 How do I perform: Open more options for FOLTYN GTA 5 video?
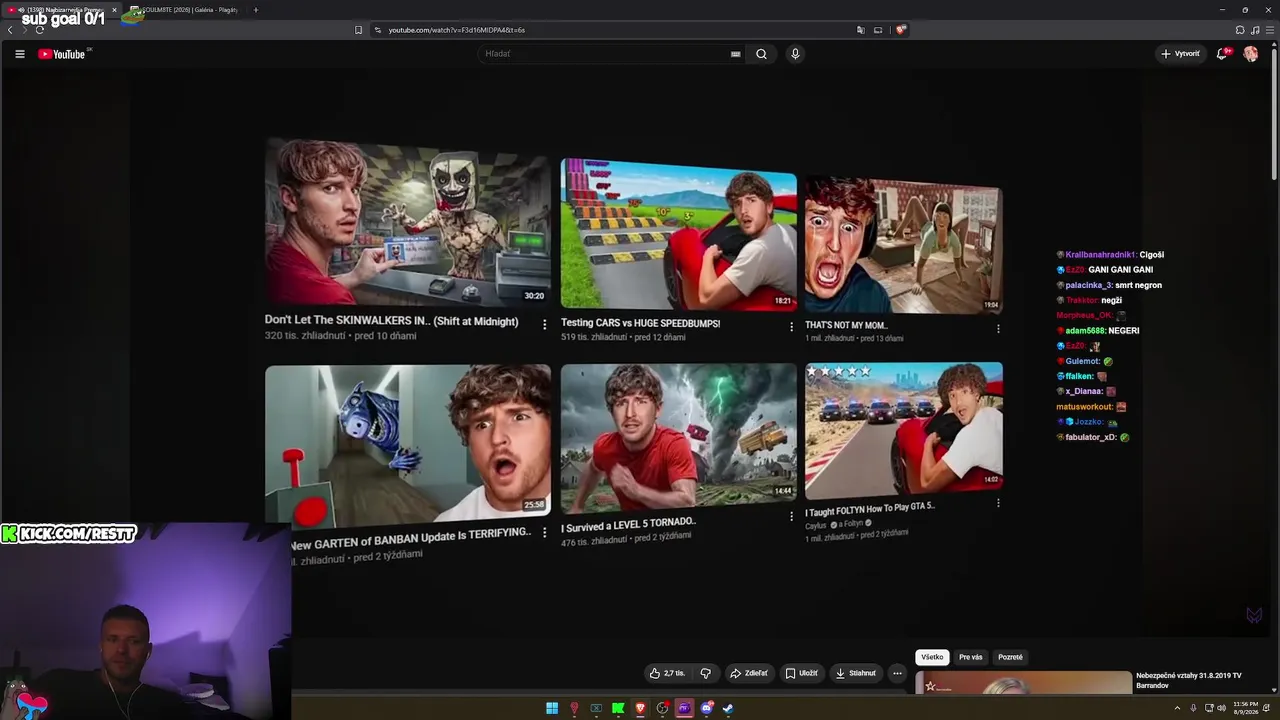(997, 503)
